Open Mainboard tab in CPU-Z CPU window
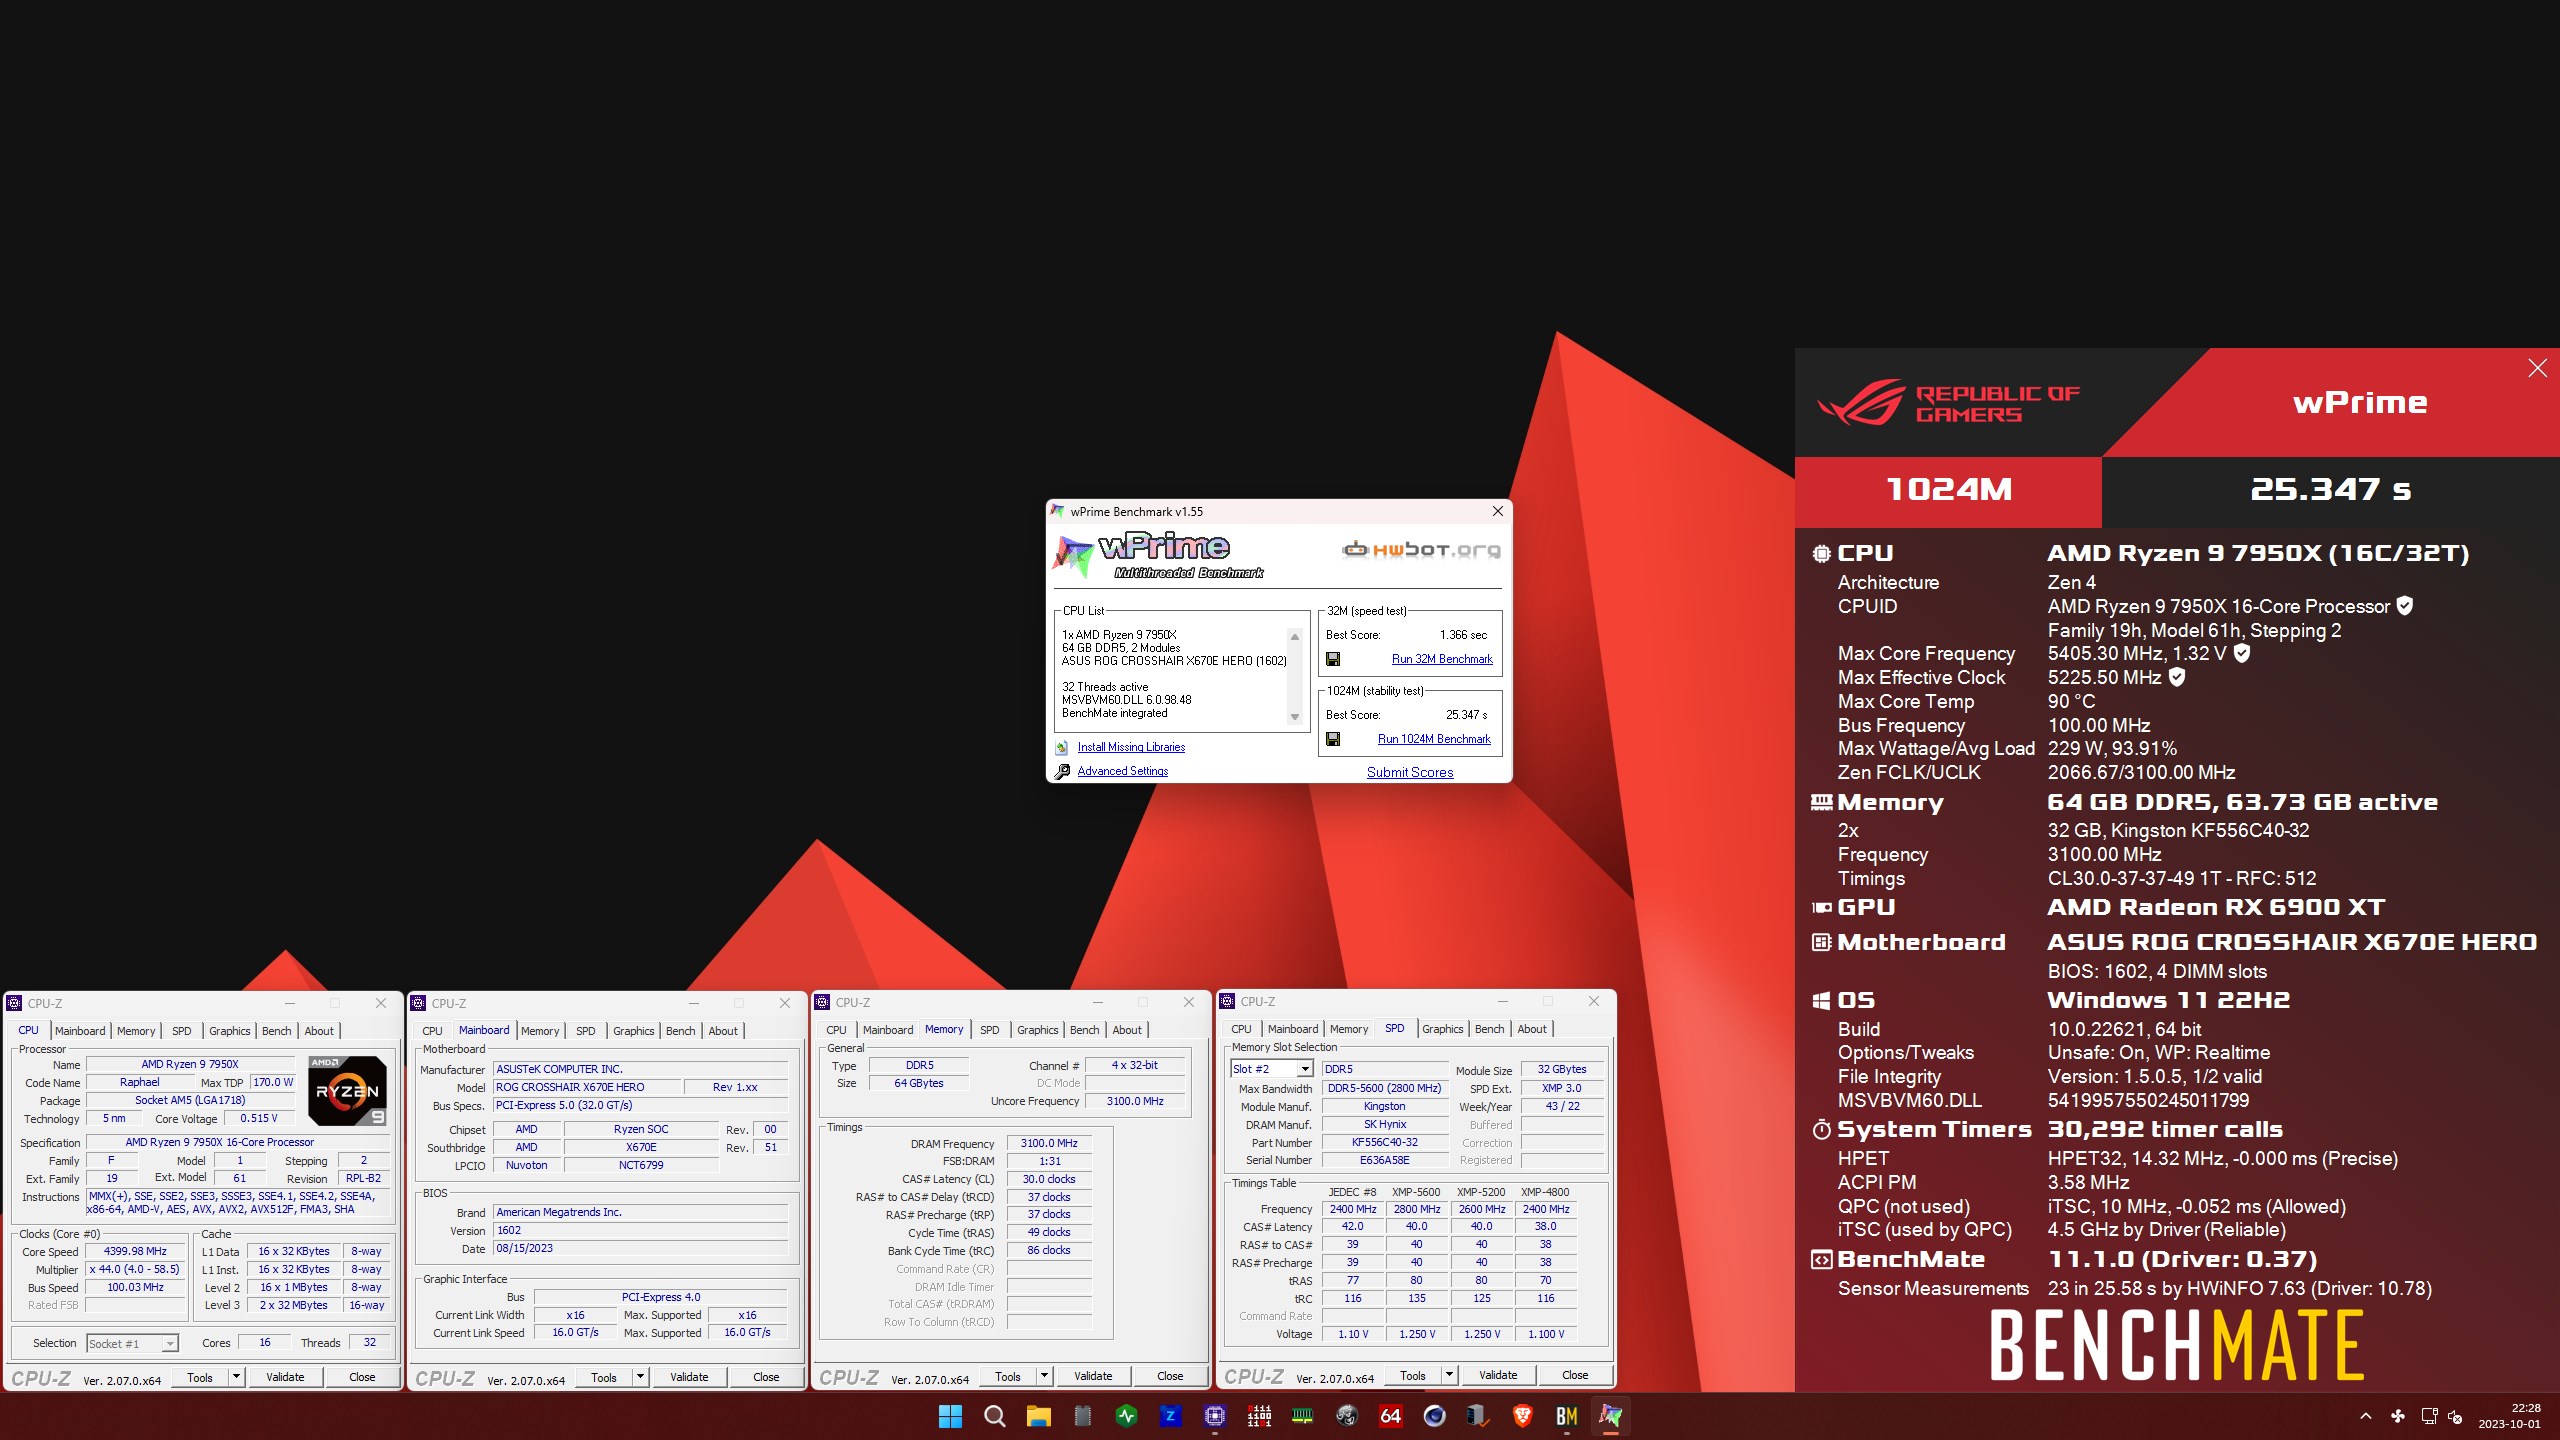Screen dimensions: 2560x1440 [x=80, y=1030]
